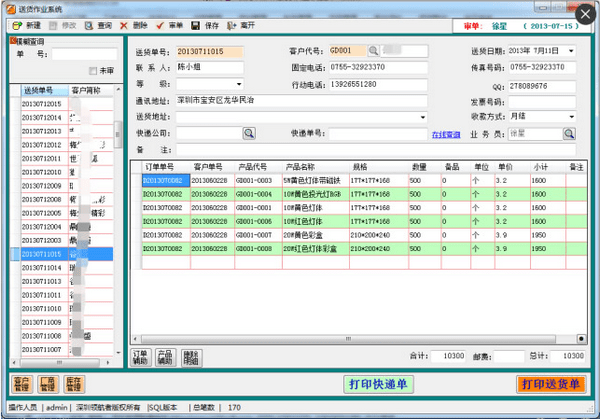Click the 单号 search input field
The image size is (600, 419).
83,55
